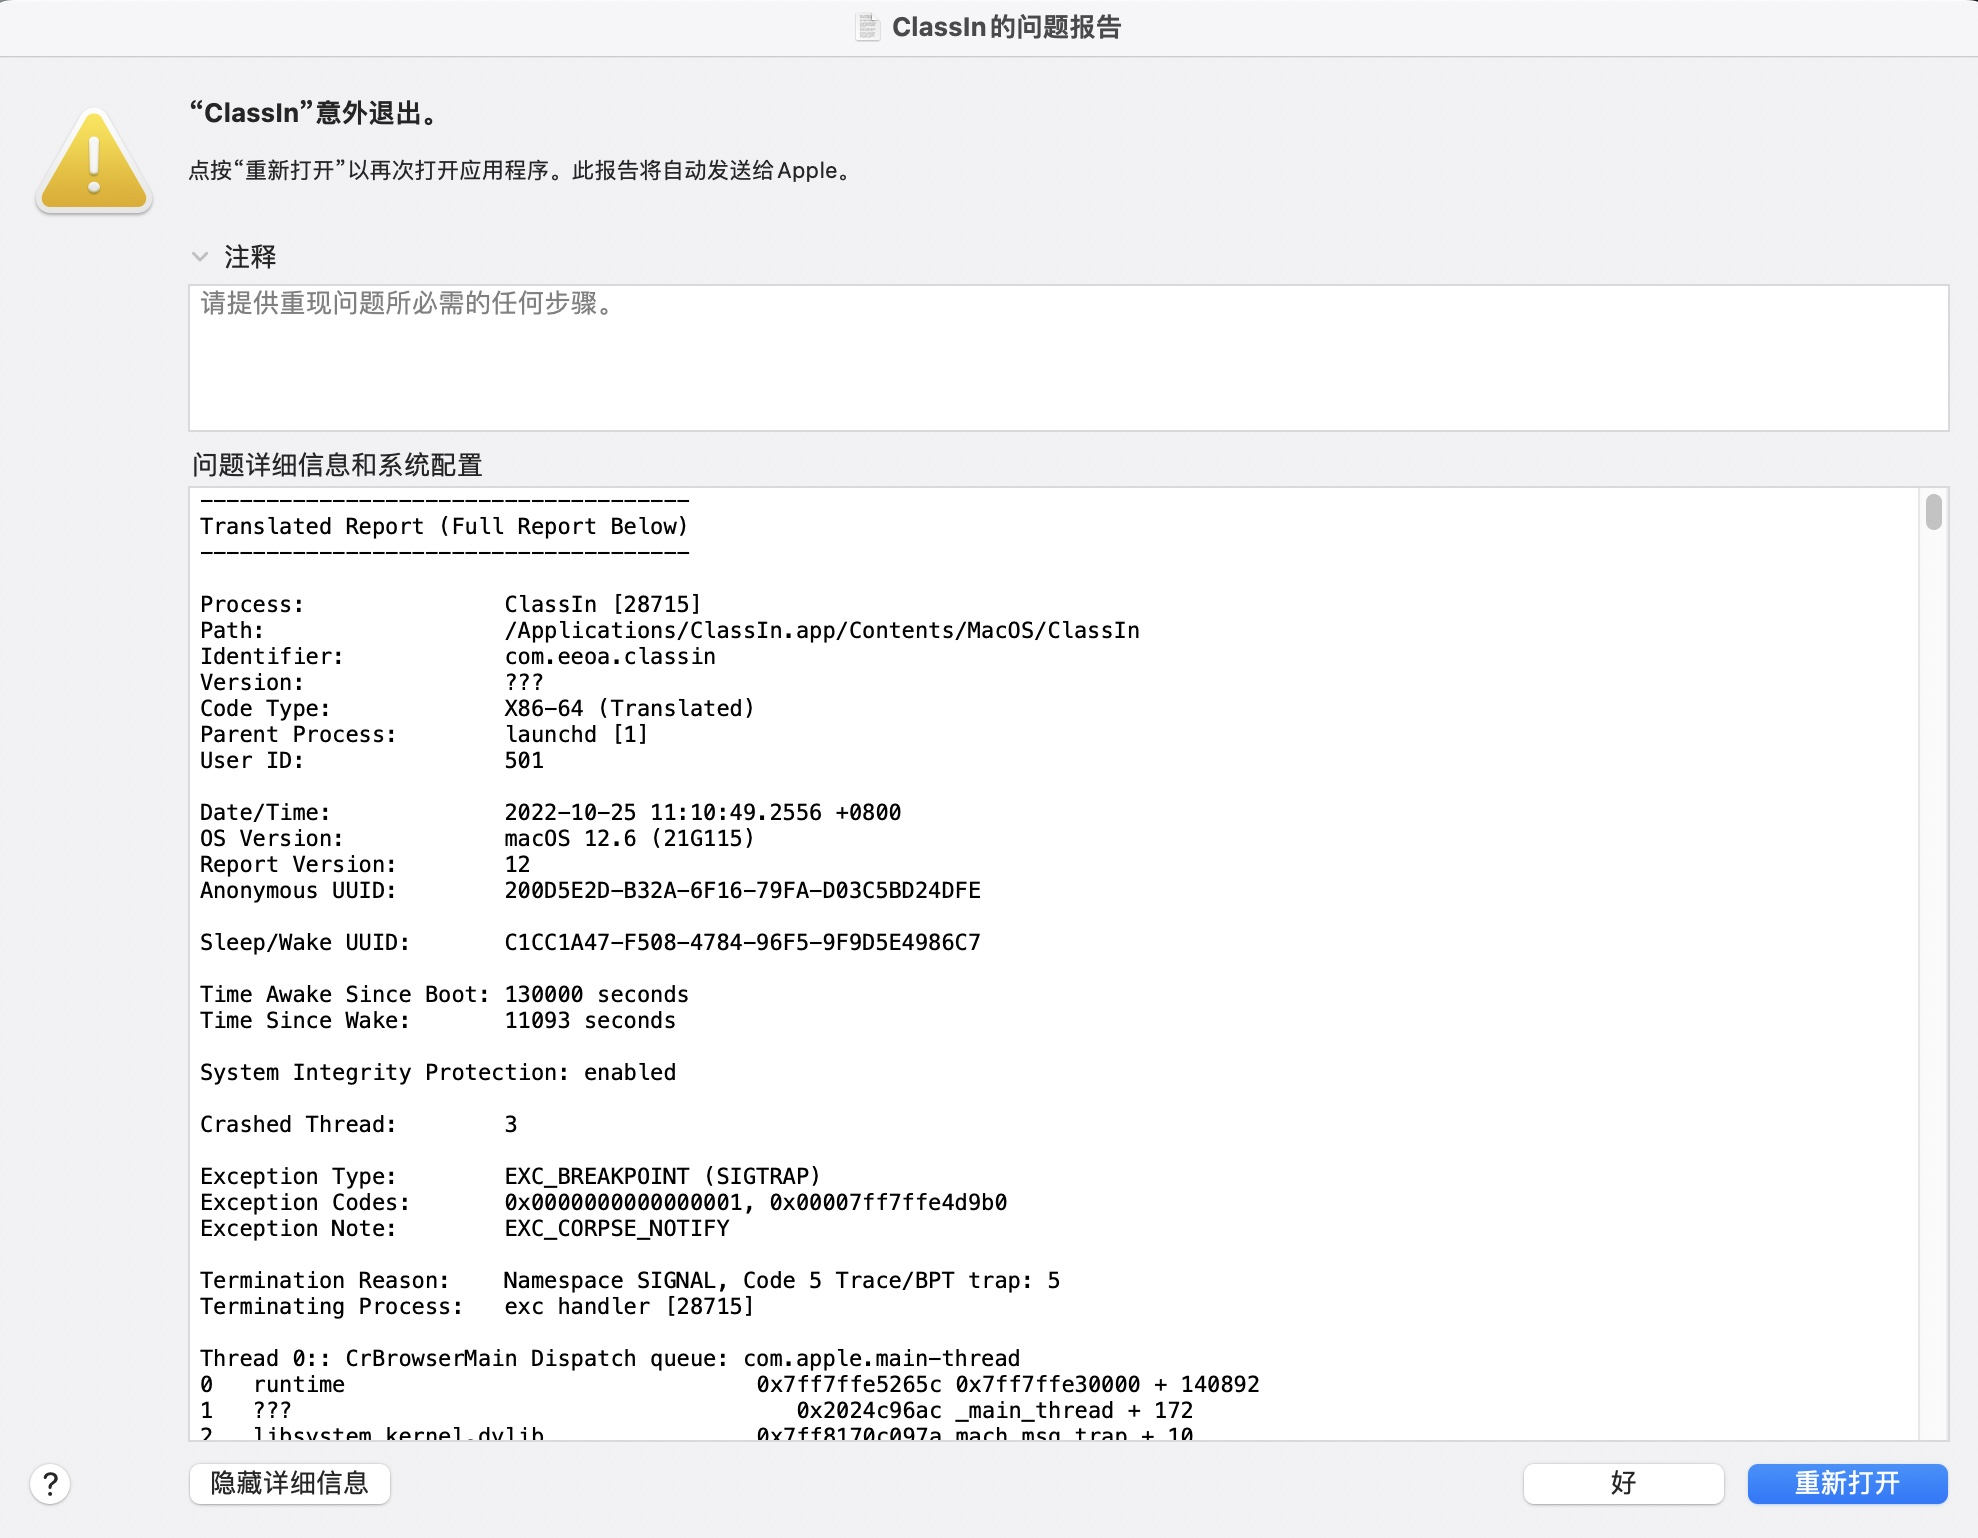Image resolution: width=1978 pixels, height=1538 pixels.
Task: Click '130000 seconds' awake since boot
Action: (x=596, y=994)
